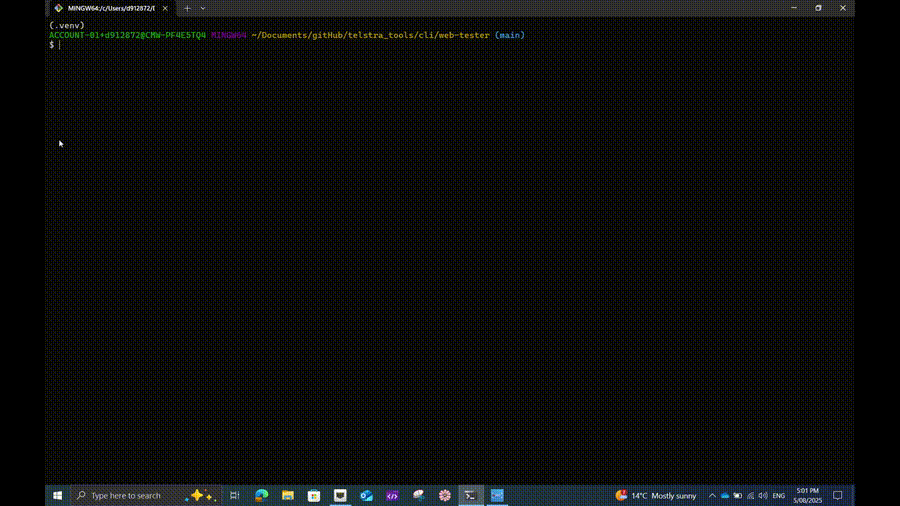This screenshot has width=900, height=506.
Task: Open the network Wi-Fi tray icon
Action: pyautogui.click(x=750, y=496)
